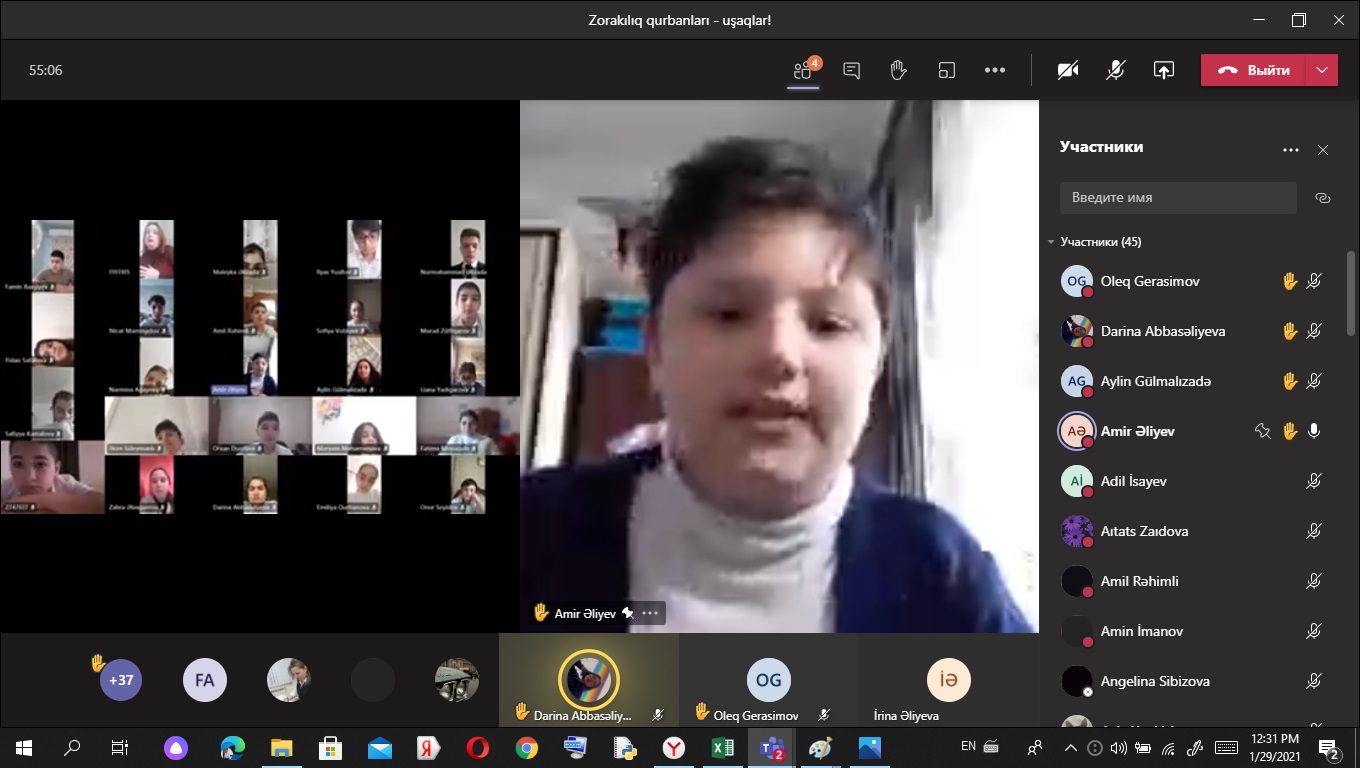Screen dimensions: 1360x768
Task: Click the participants panel scrollbar
Action: (1352, 292)
